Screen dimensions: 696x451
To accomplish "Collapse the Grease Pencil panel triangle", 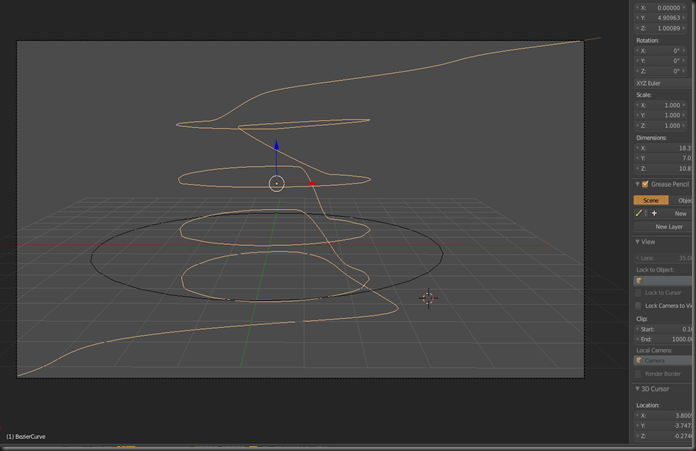I will pyautogui.click(x=637, y=184).
